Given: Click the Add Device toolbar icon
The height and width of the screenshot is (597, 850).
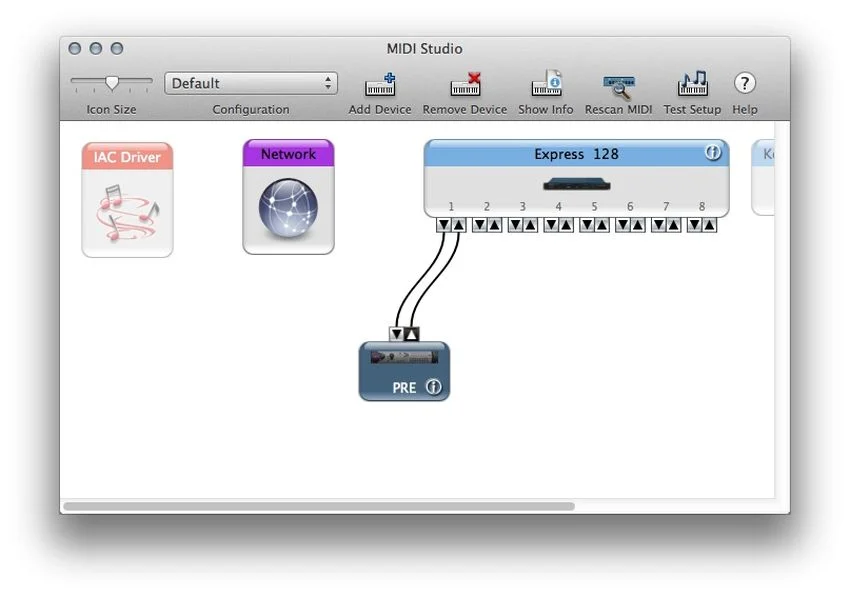Looking at the screenshot, I should 380,85.
